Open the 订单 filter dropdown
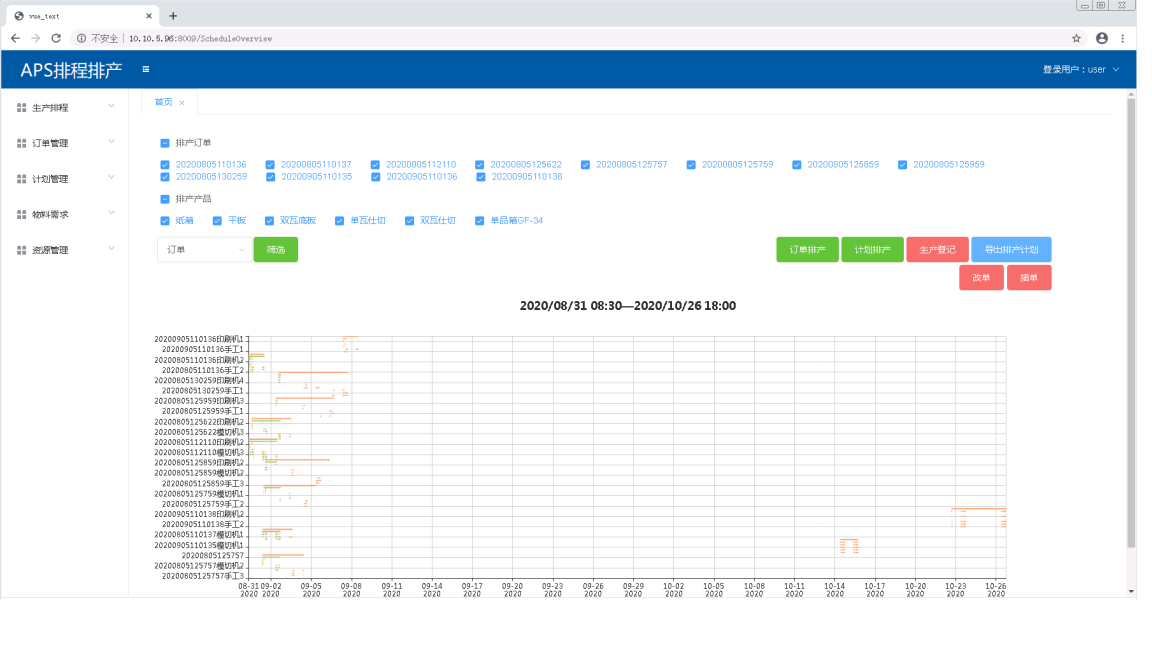Viewport: 1152px width, 648px height. (x=205, y=249)
